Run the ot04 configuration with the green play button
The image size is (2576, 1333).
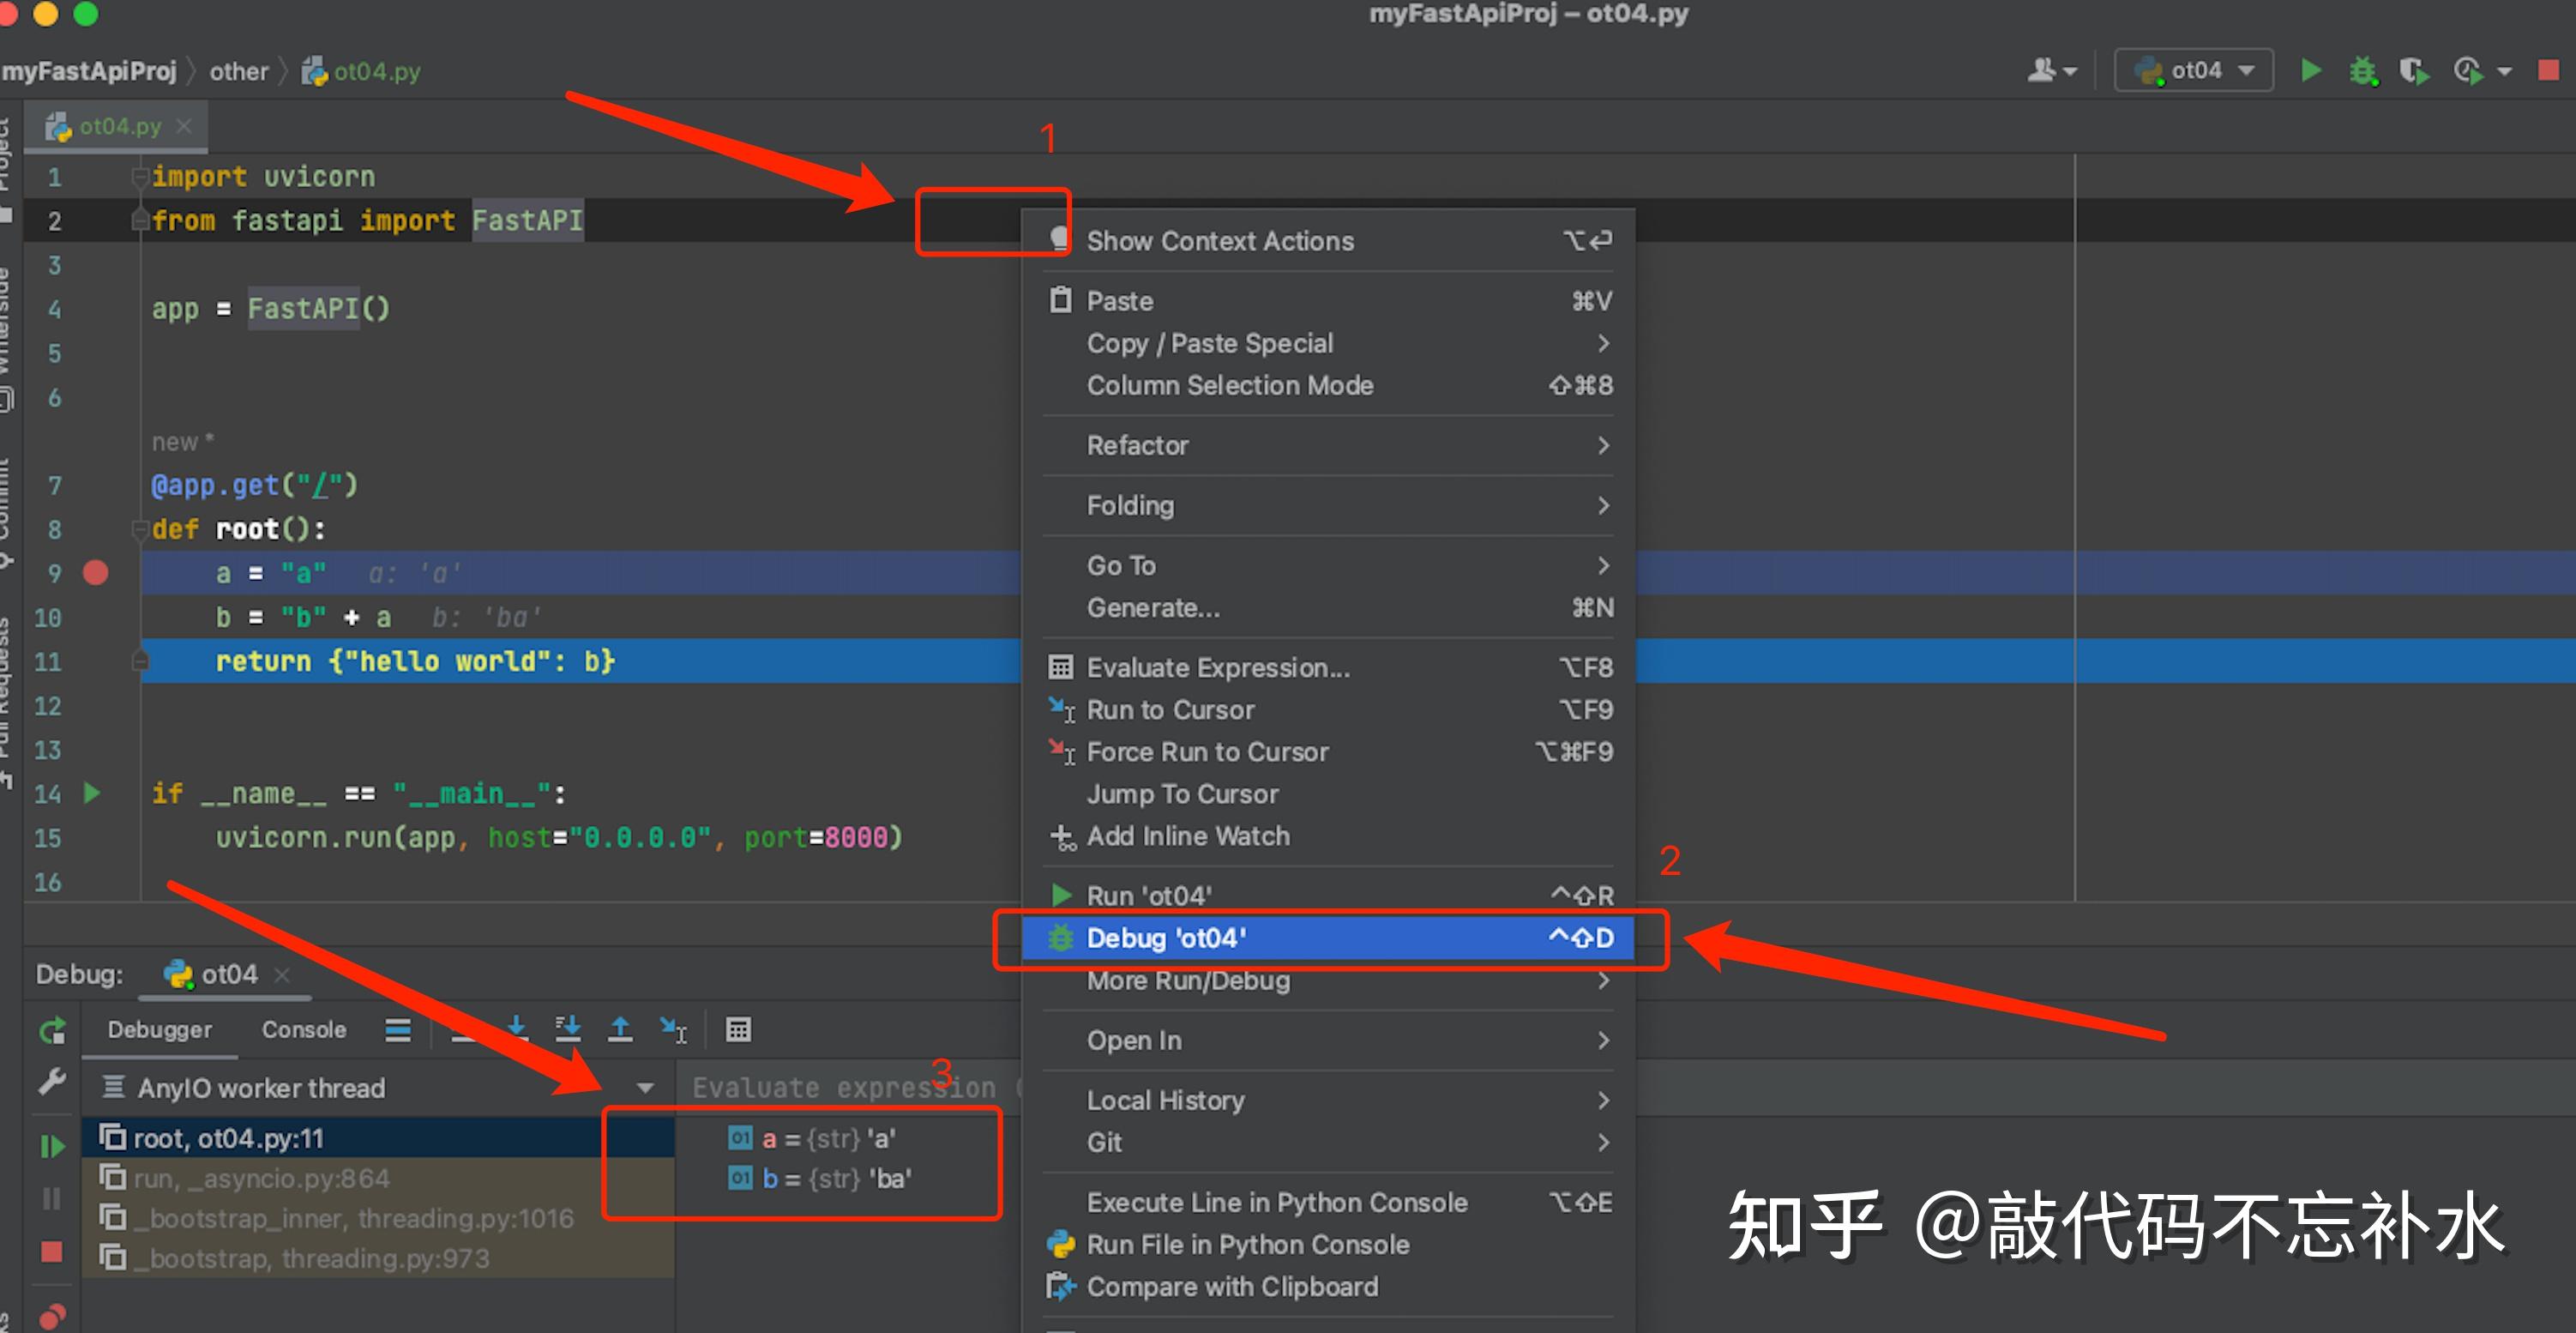[2313, 72]
